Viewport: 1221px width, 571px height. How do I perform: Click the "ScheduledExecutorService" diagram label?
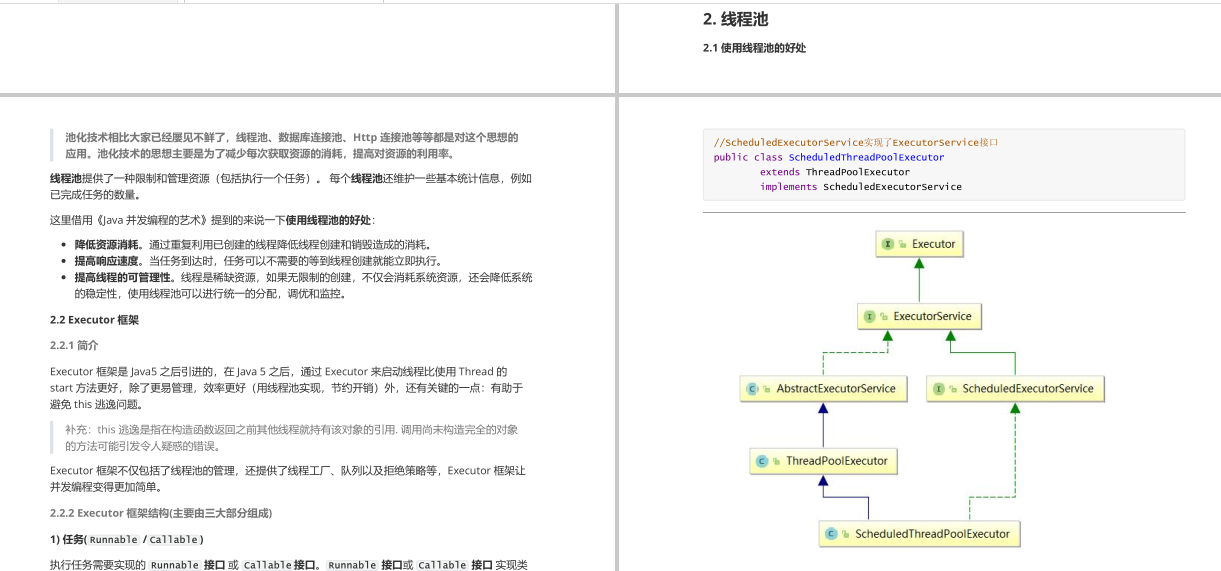click(1028, 388)
